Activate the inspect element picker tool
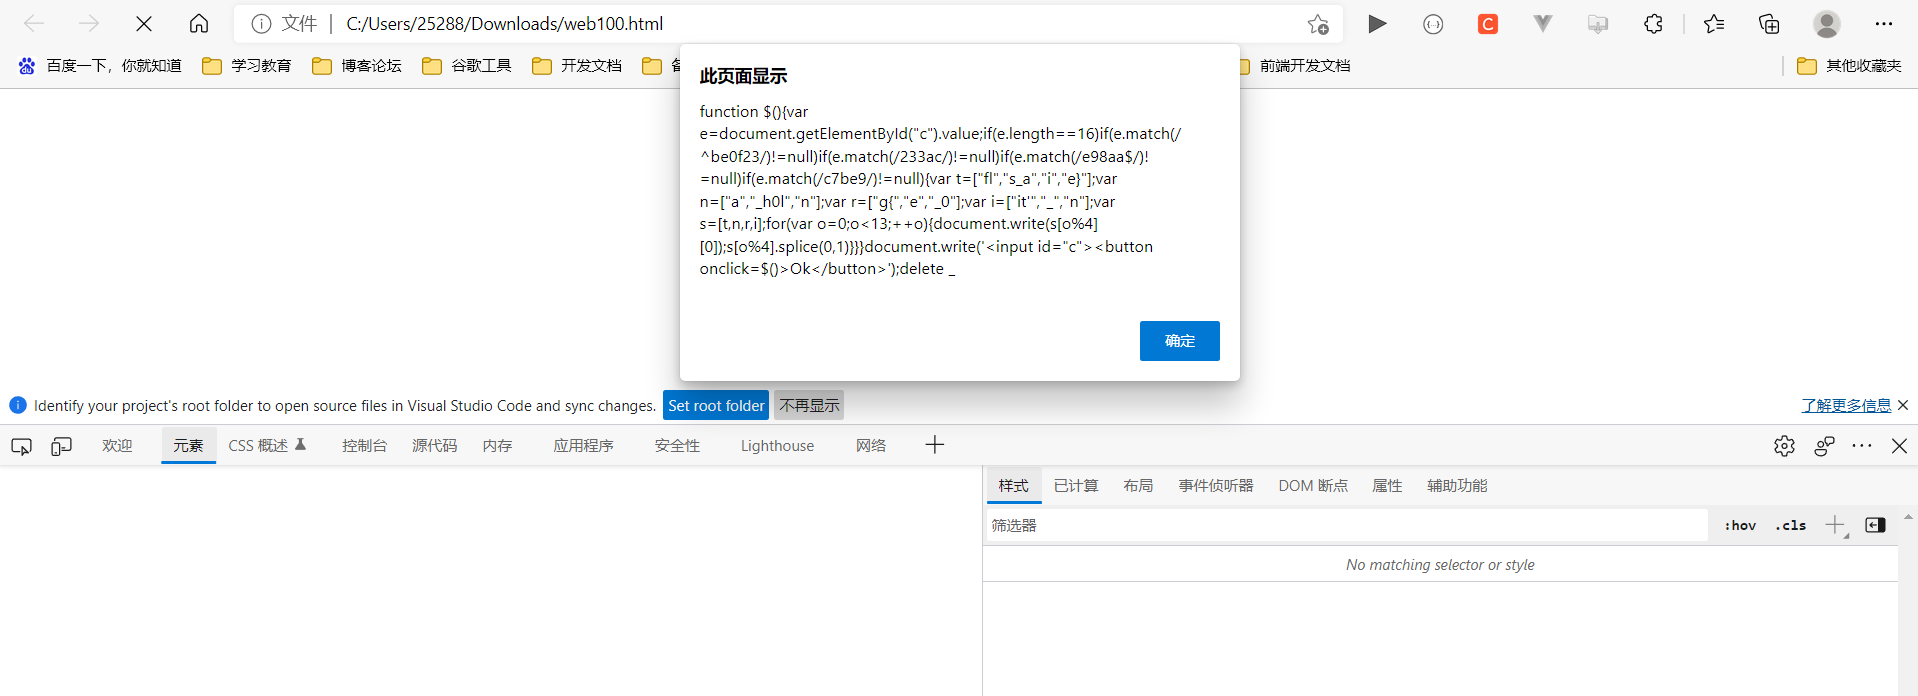This screenshot has height=696, width=1918. point(21,446)
